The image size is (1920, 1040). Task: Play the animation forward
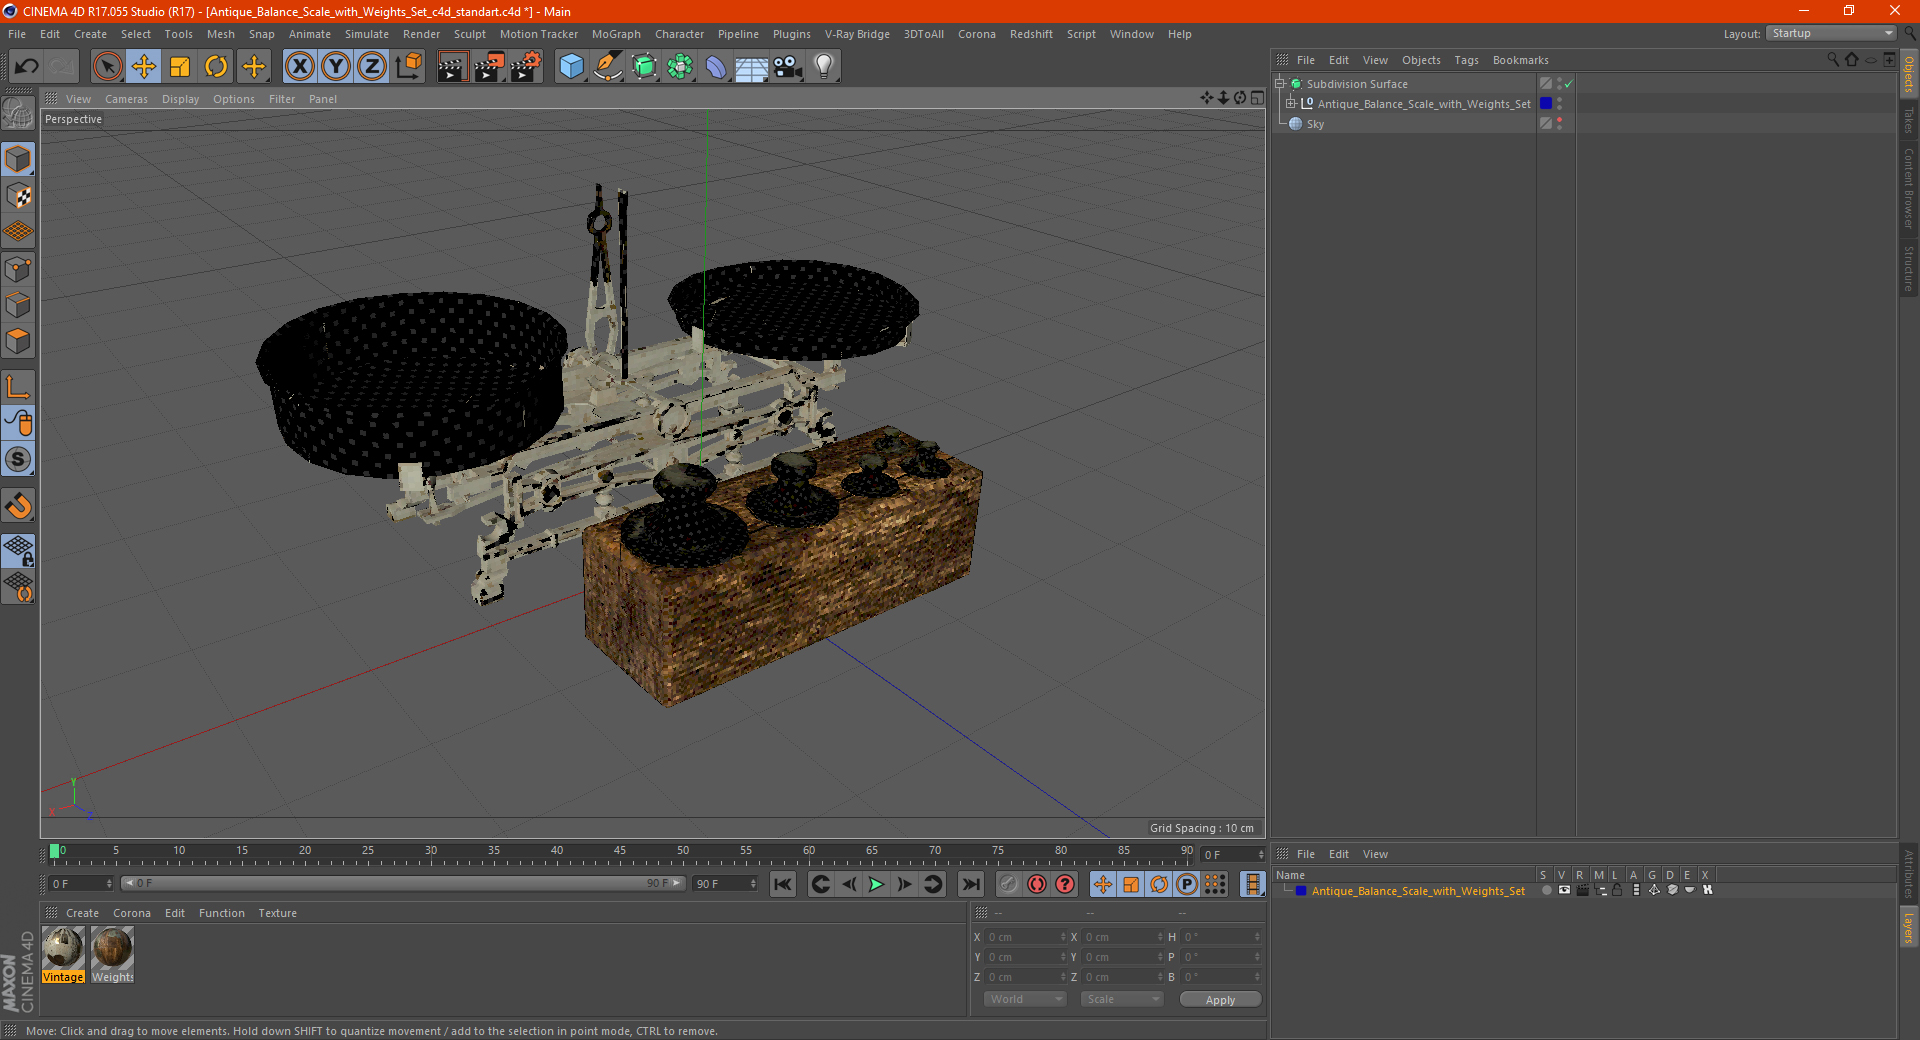(x=876, y=884)
